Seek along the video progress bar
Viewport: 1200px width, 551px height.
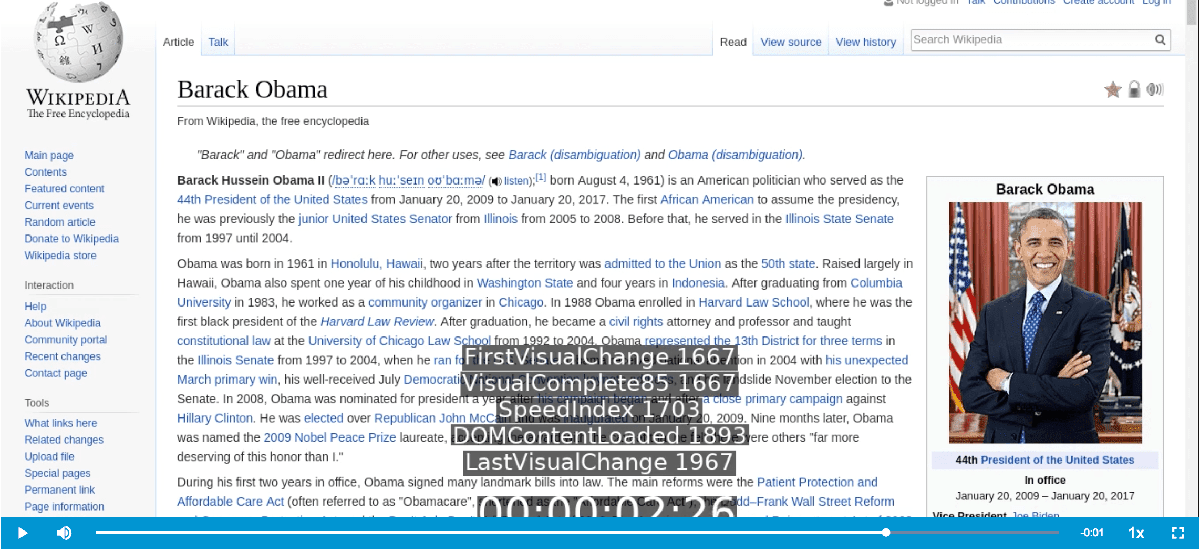coord(575,533)
